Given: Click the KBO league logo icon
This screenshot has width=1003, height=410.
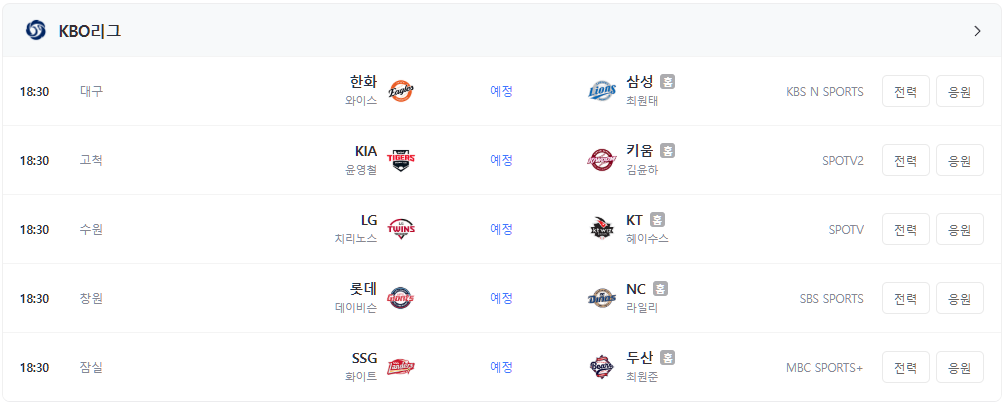Looking at the screenshot, I should [x=36, y=31].
